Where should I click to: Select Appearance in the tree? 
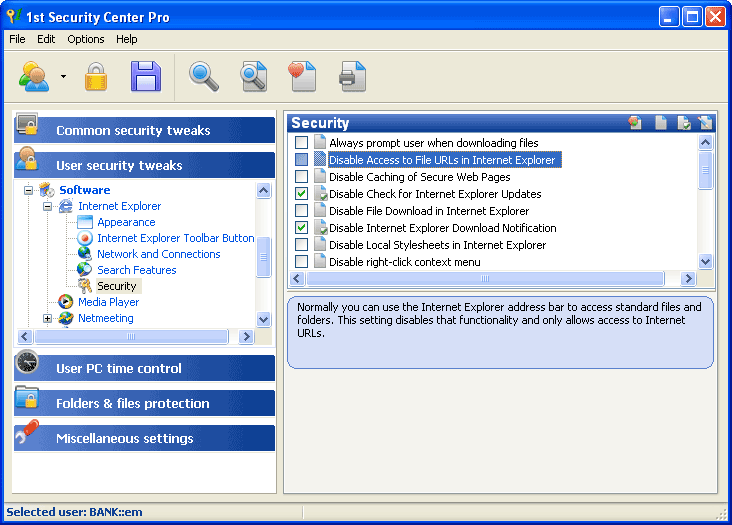pyautogui.click(x=126, y=222)
